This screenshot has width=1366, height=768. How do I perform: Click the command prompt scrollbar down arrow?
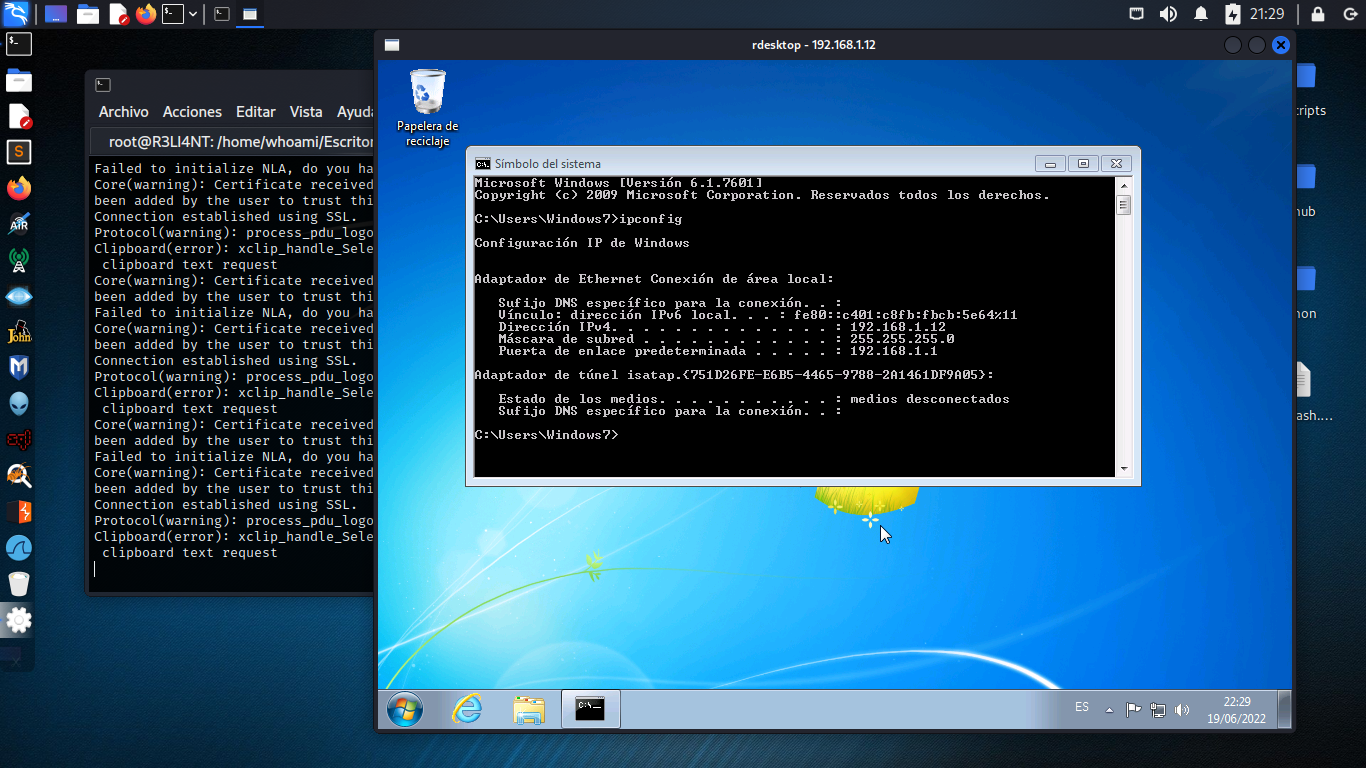point(1124,469)
